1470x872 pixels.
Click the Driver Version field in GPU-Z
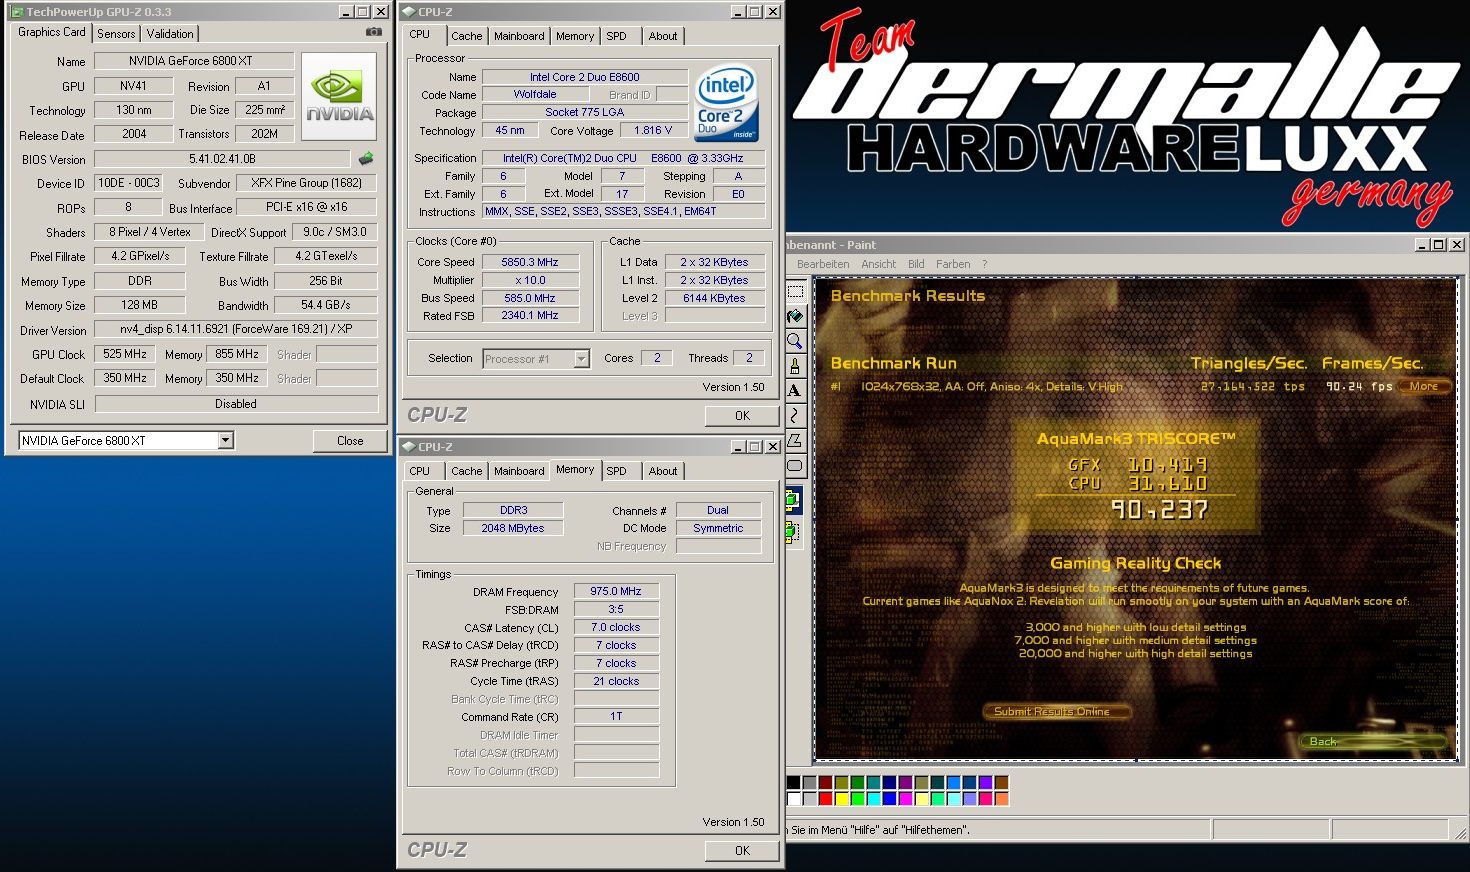236,329
